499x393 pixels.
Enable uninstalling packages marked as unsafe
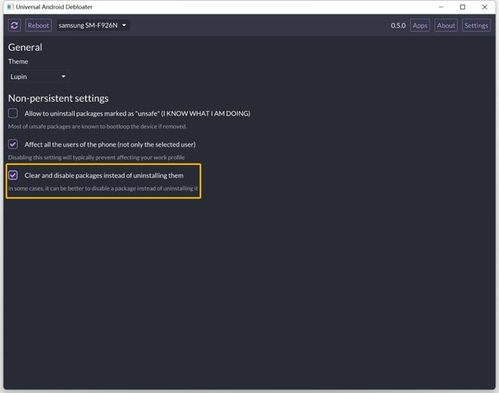coord(13,113)
